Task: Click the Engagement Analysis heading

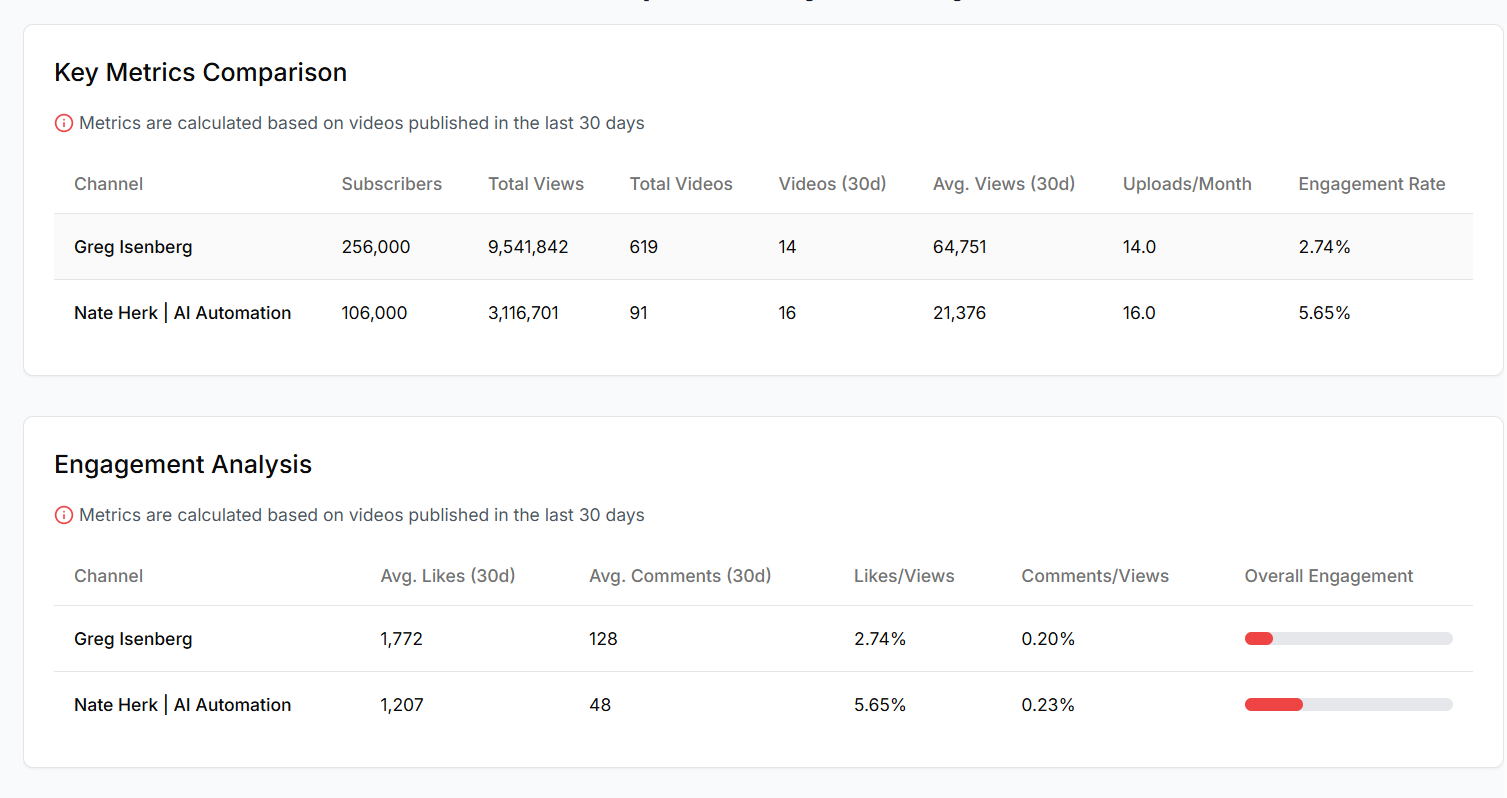Action: click(x=183, y=465)
